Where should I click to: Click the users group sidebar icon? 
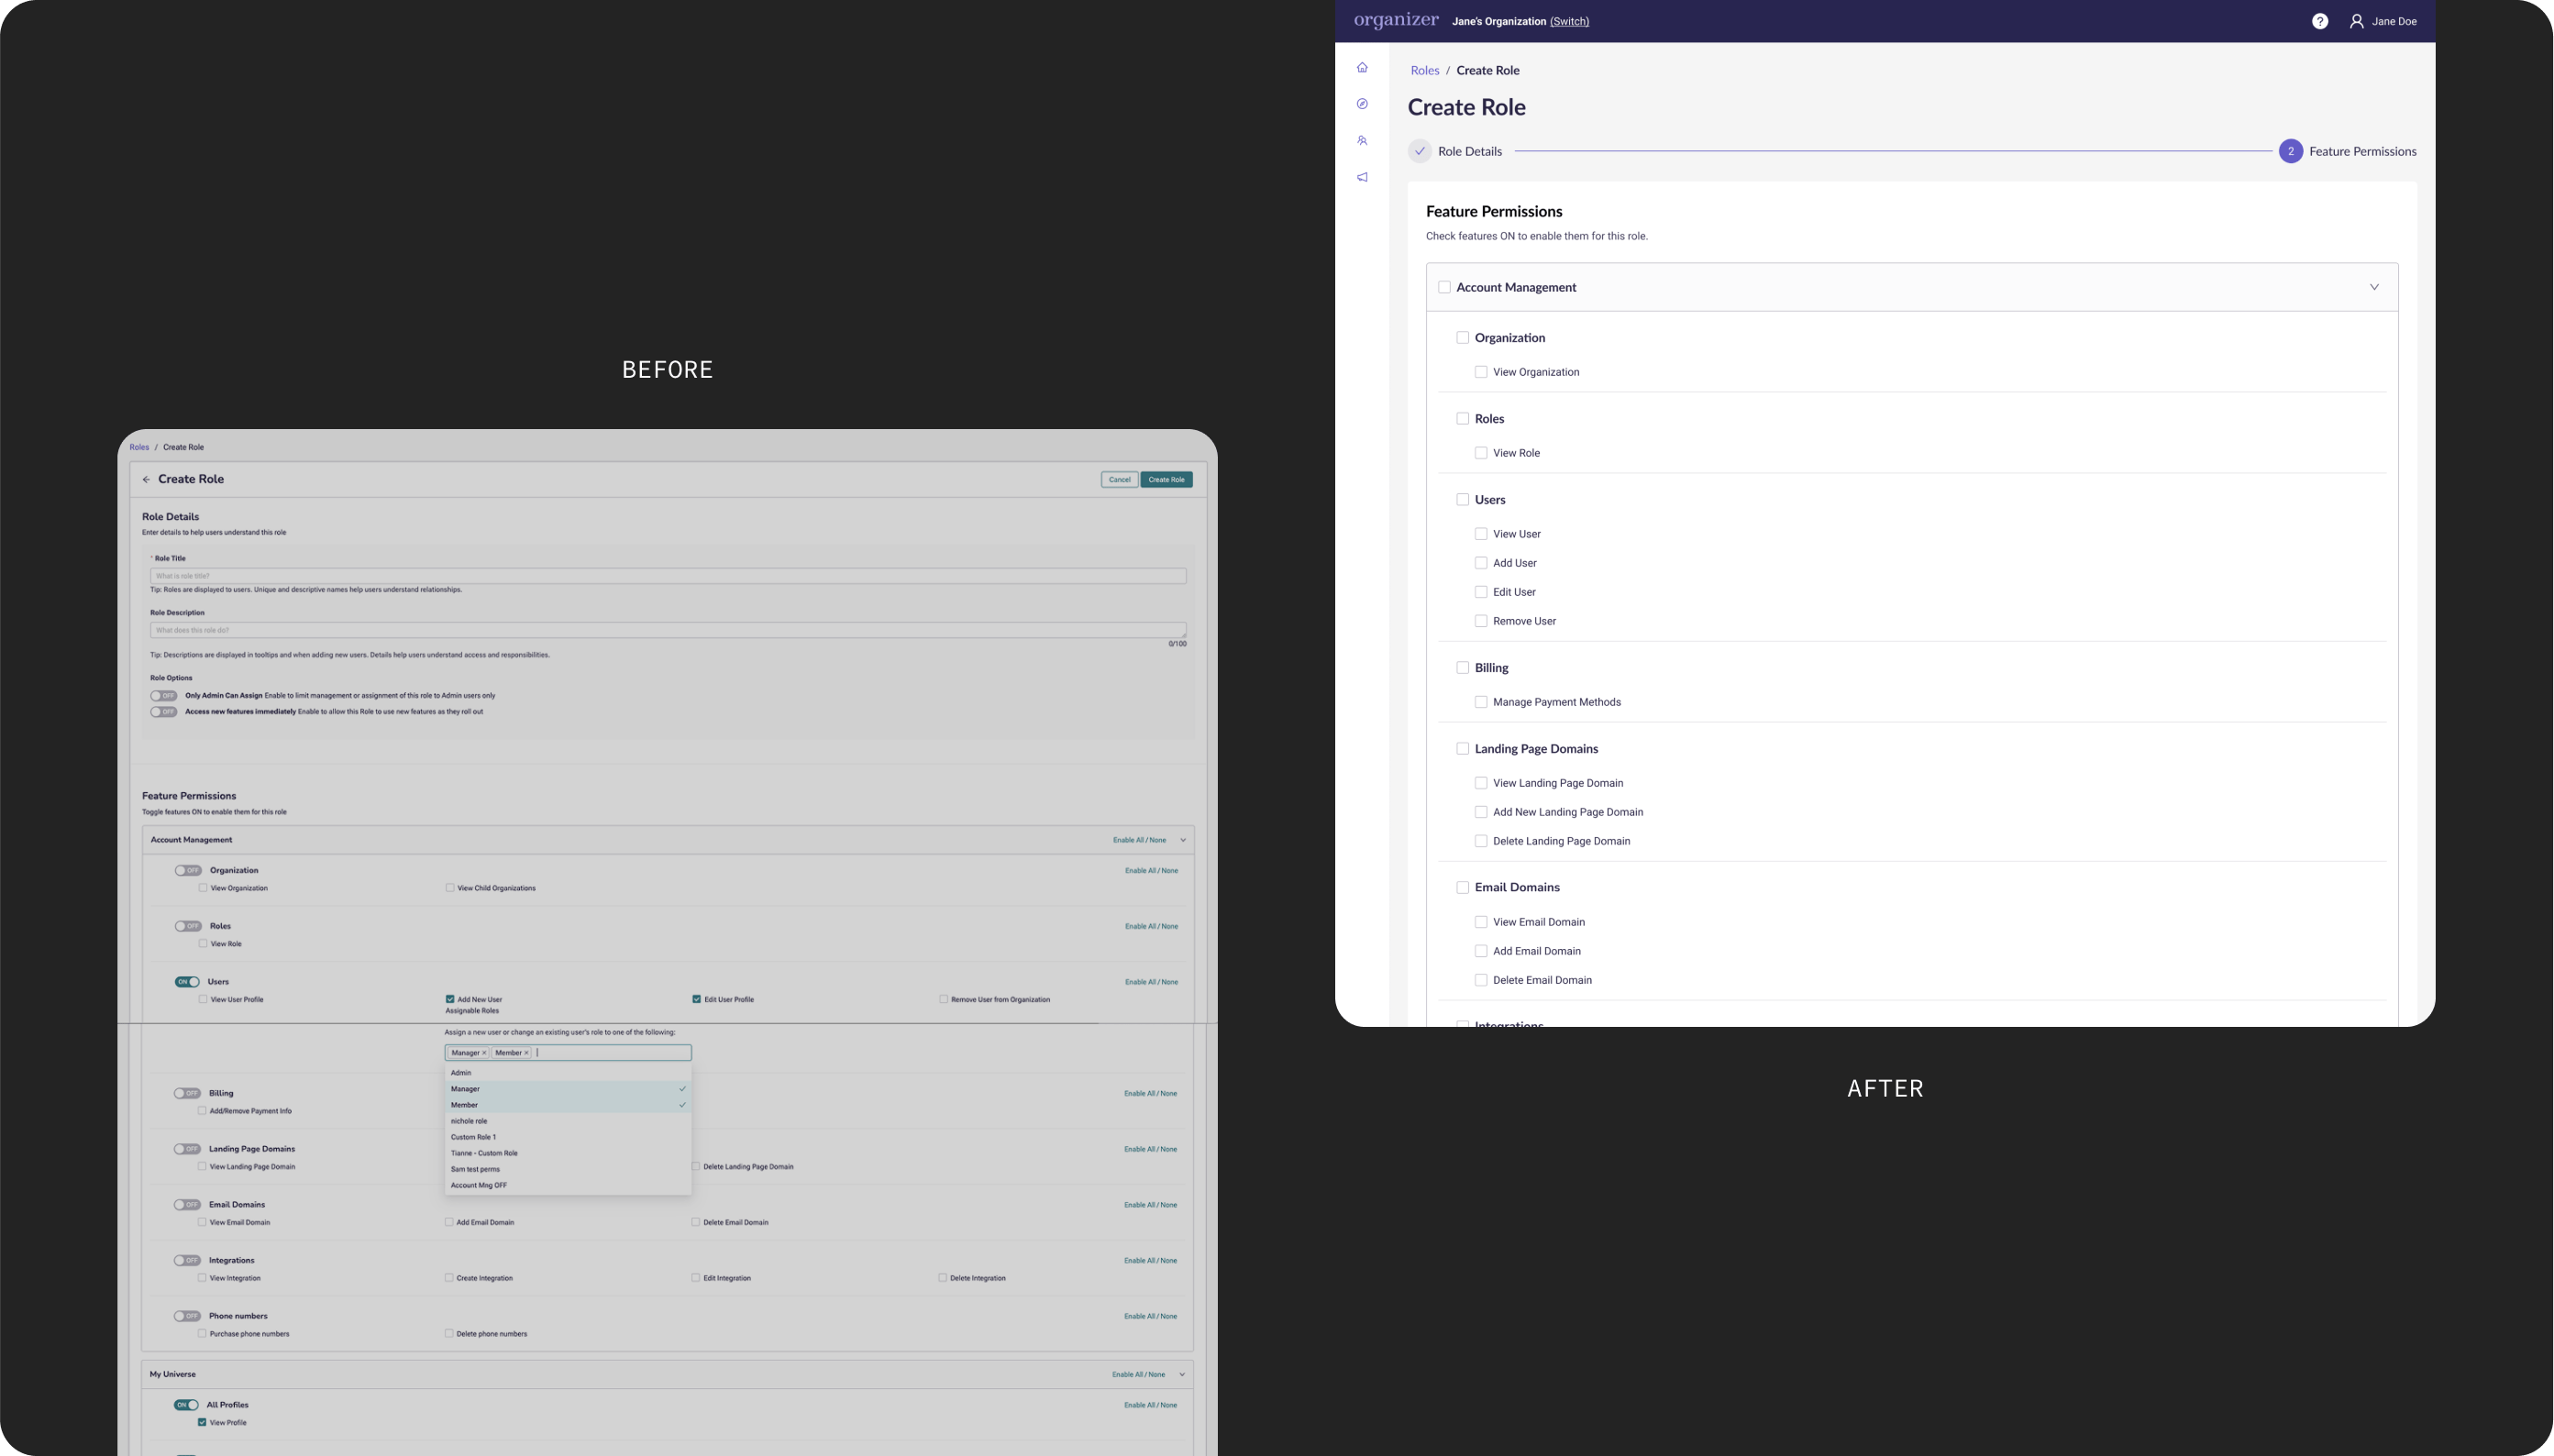1362,141
